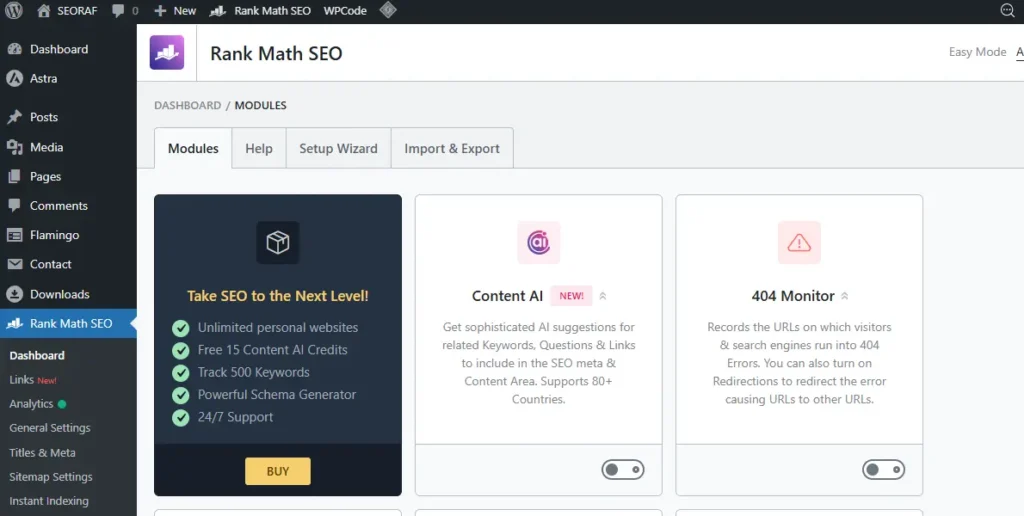The width and height of the screenshot is (1024, 516).
Task: Switch to Easy Mode
Action: 977,52
